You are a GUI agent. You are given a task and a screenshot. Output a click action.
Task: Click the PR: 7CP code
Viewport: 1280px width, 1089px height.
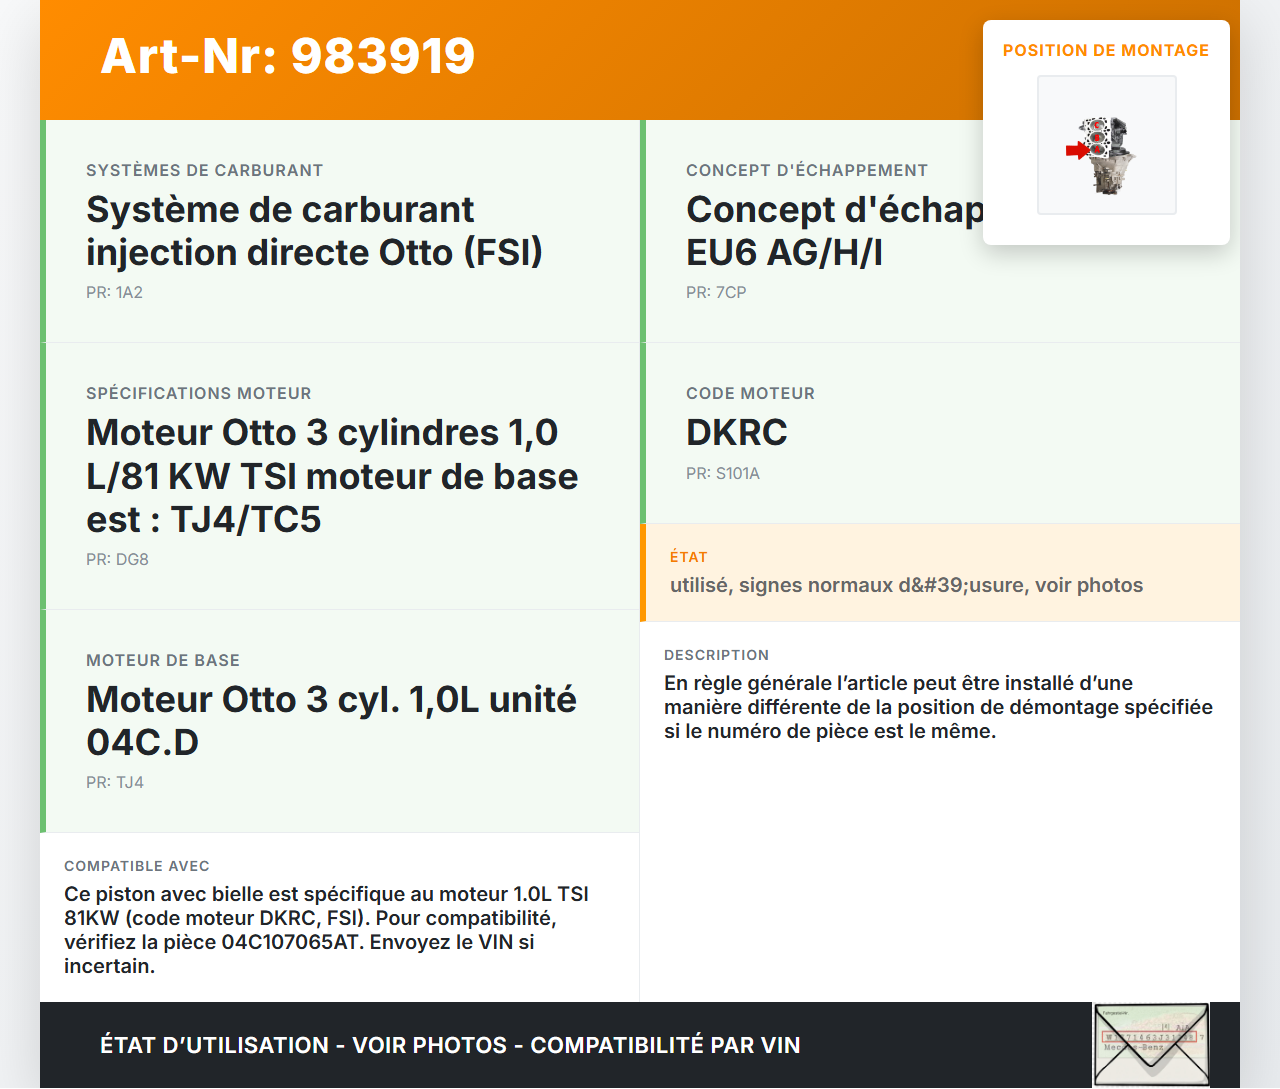[x=716, y=292]
